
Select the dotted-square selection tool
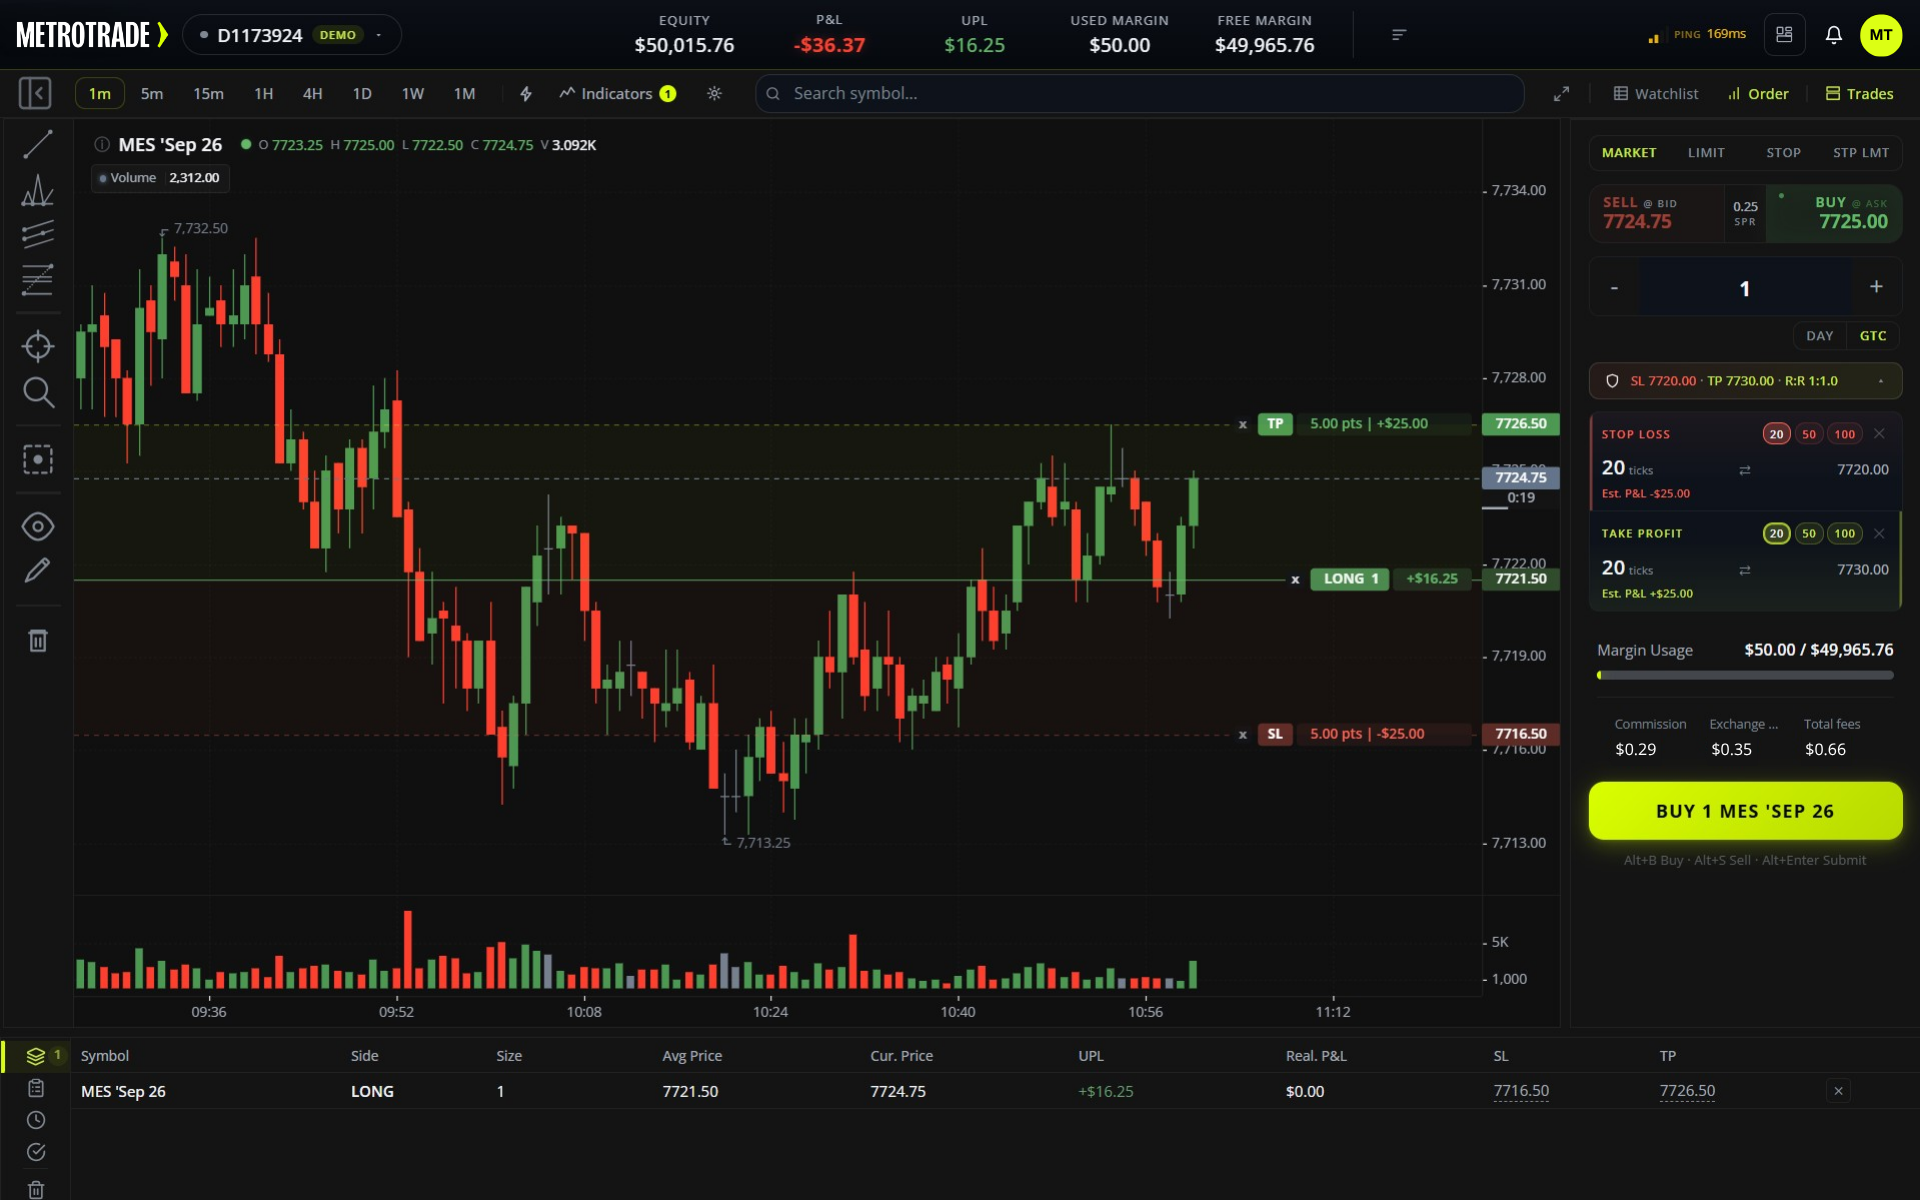38,460
